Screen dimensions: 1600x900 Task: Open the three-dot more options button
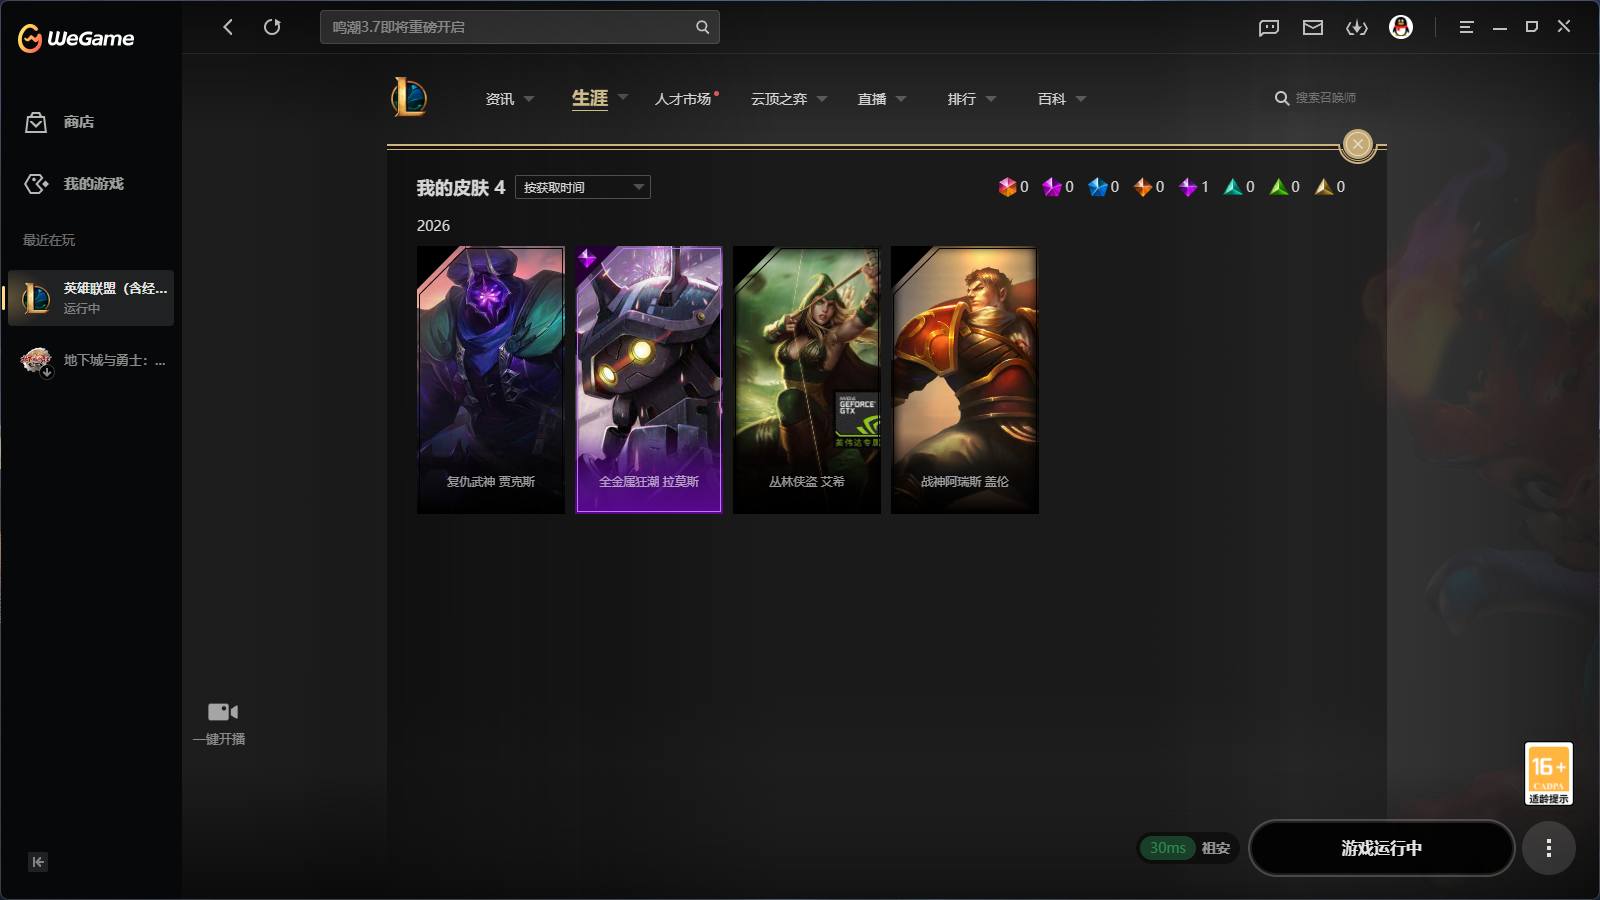(x=1549, y=848)
